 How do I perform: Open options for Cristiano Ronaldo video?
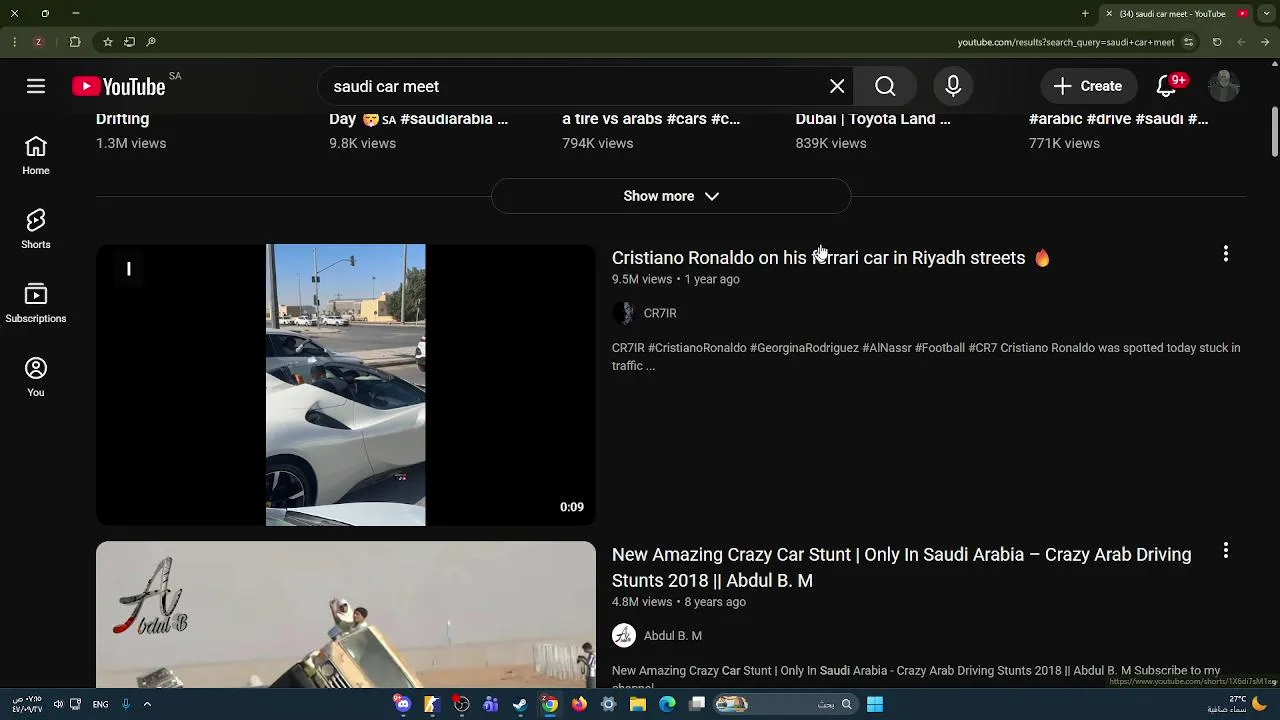point(1225,254)
